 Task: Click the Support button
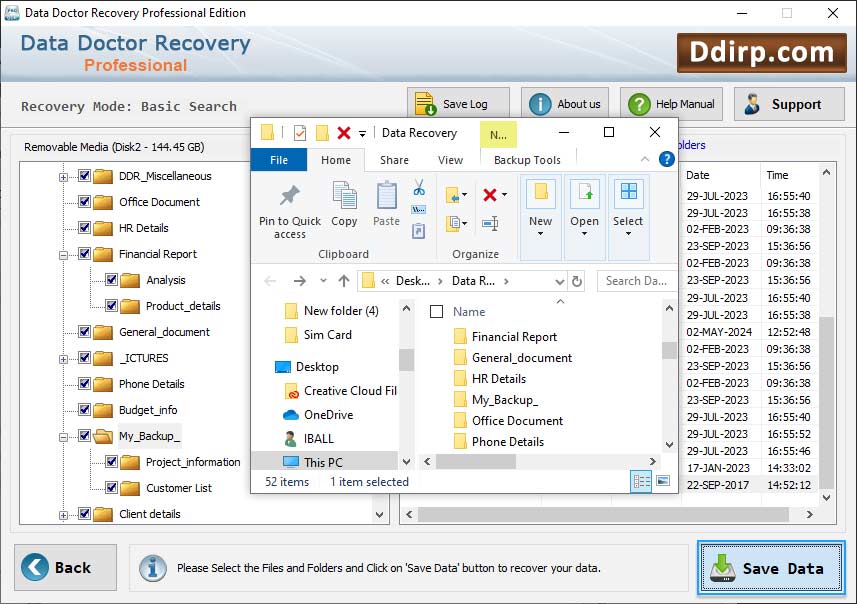point(789,104)
